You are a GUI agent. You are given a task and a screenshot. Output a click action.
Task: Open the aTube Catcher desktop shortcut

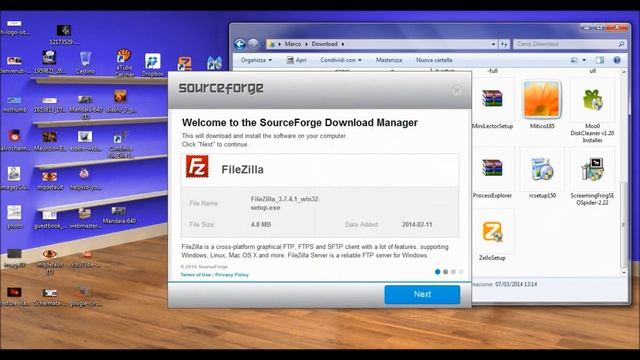pos(124,62)
